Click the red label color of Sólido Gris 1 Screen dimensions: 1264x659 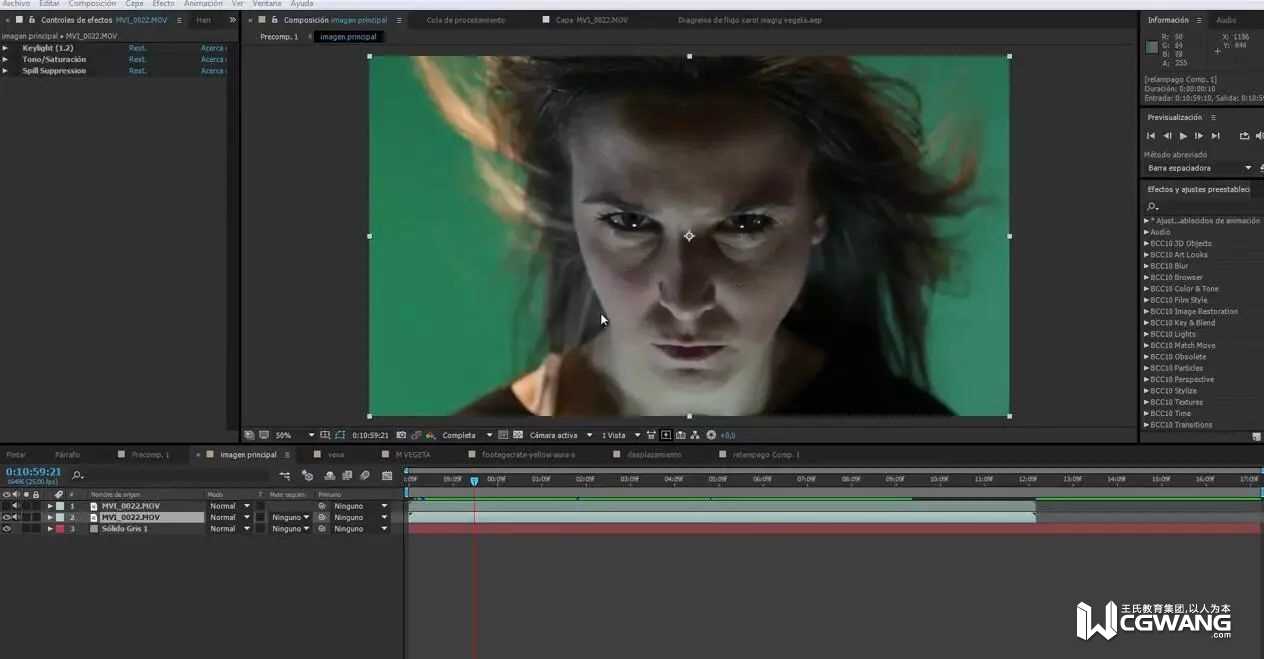(x=60, y=529)
